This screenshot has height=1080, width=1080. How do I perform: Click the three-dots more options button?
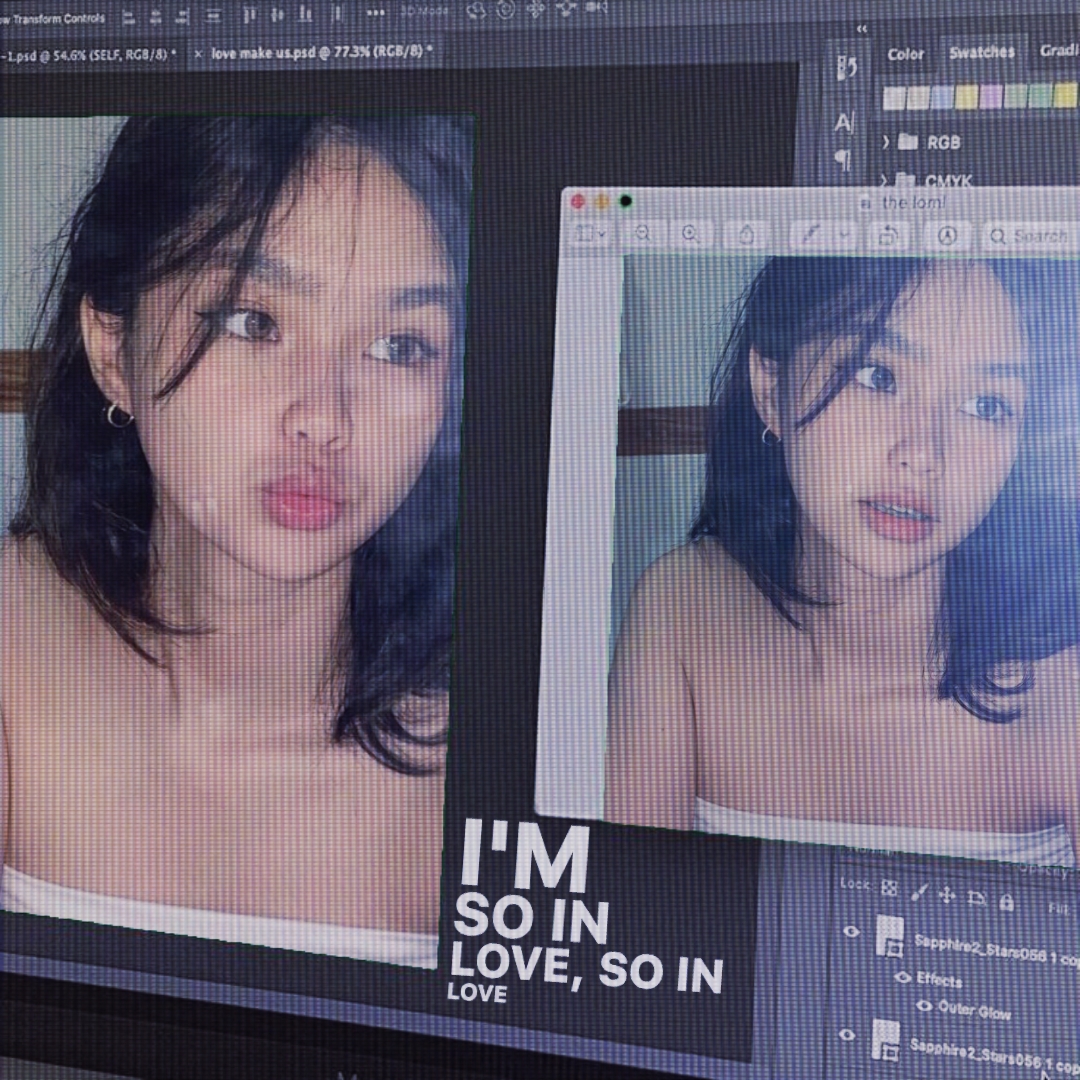375,12
